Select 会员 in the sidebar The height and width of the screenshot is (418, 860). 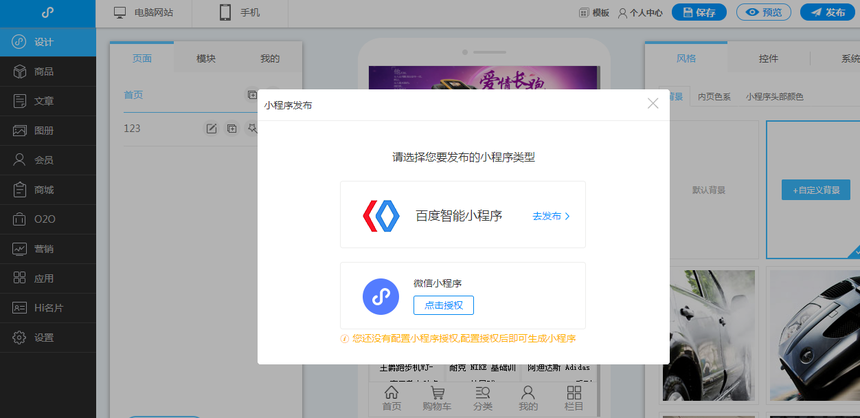pos(48,160)
